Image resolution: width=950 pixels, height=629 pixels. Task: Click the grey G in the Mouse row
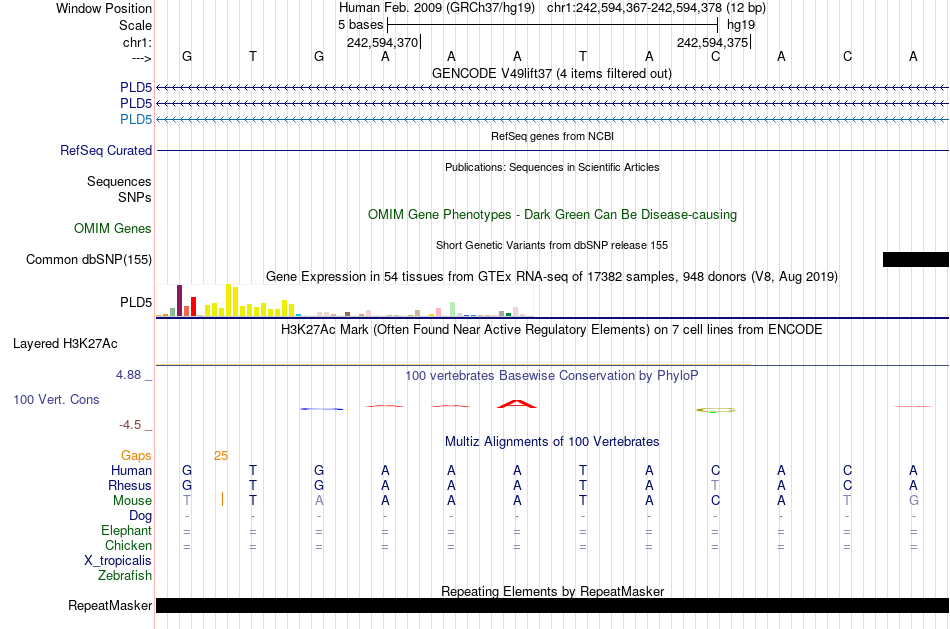click(x=914, y=501)
